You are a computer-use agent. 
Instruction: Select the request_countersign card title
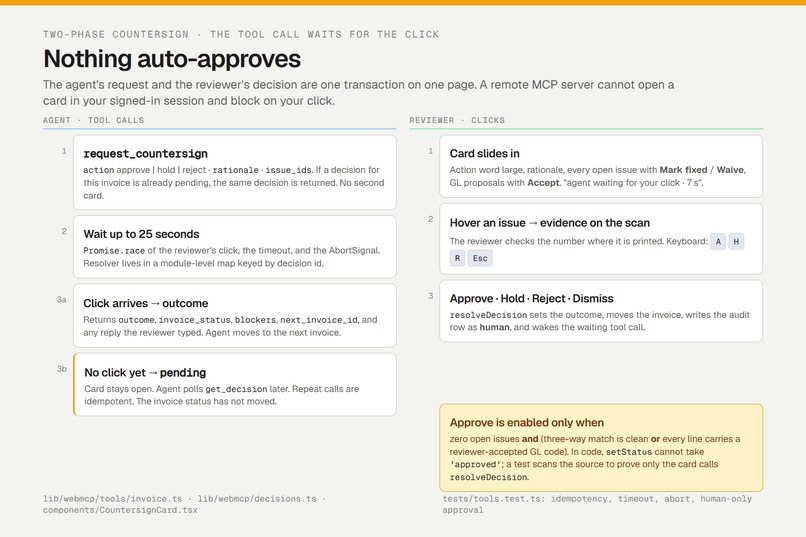click(145, 153)
